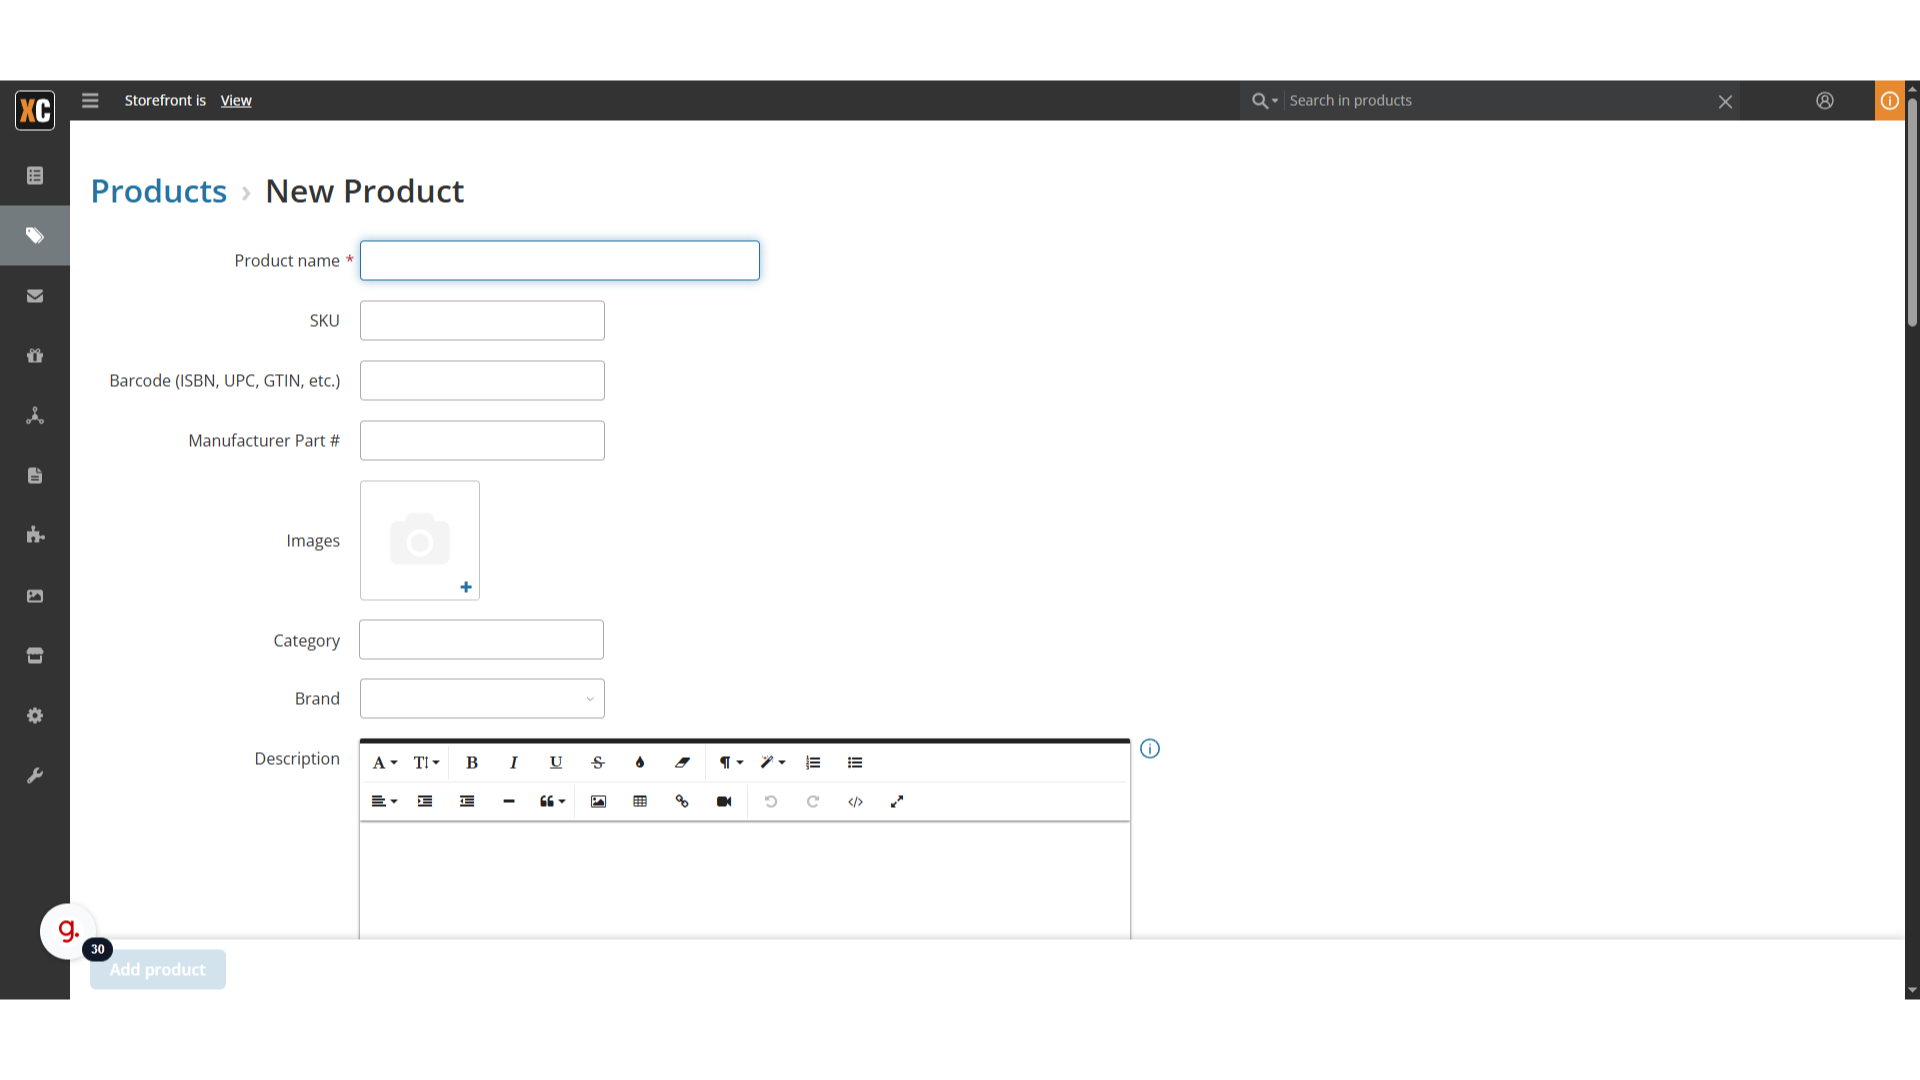1920x1080 pixels.
Task: Open the hamburger menu icon
Action: (x=90, y=100)
